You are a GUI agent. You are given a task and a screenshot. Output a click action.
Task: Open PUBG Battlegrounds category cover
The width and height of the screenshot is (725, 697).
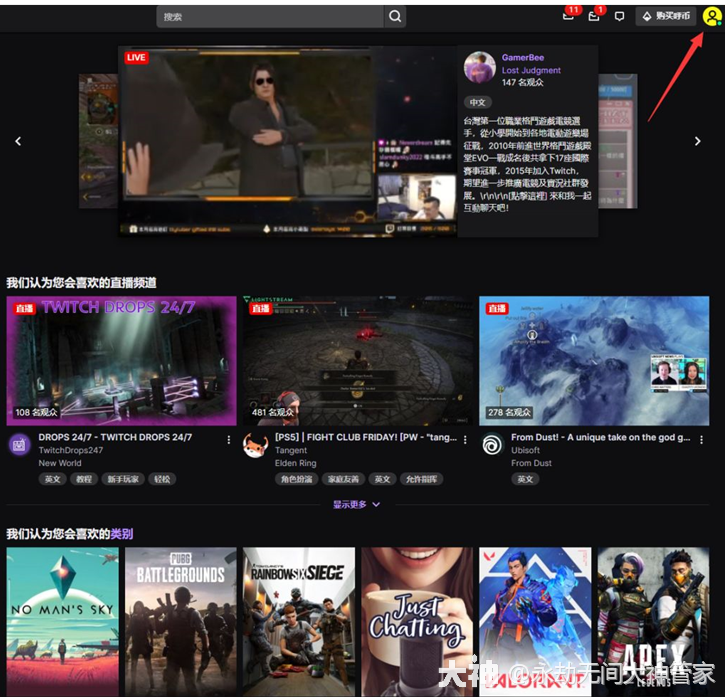click(x=180, y=622)
